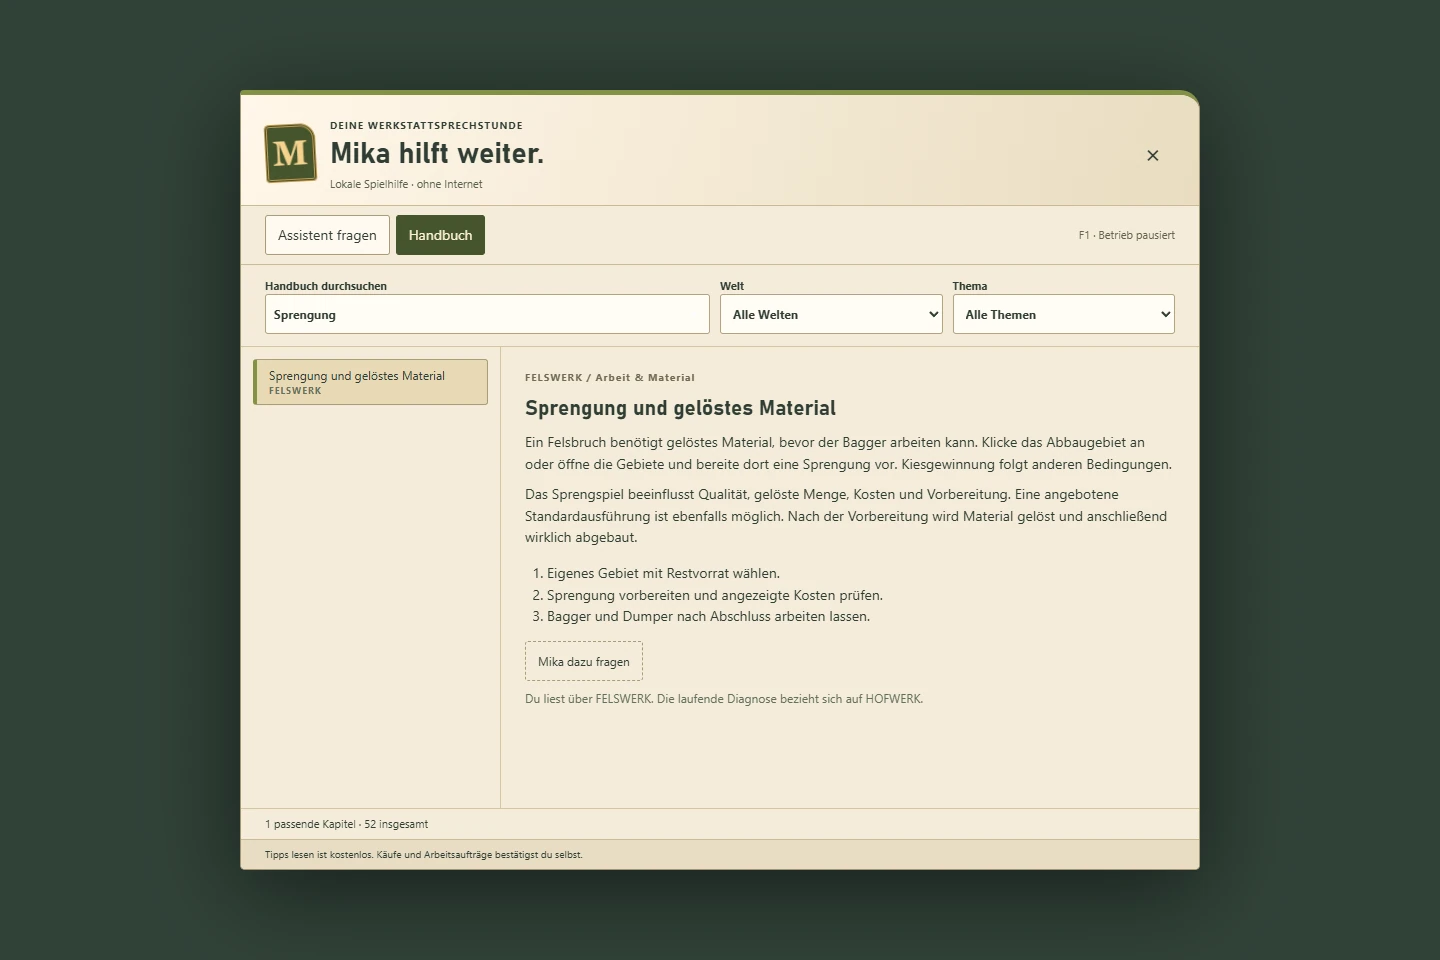The height and width of the screenshot is (960, 1440).
Task: Close the Mika help dialog
Action: coord(1153,155)
